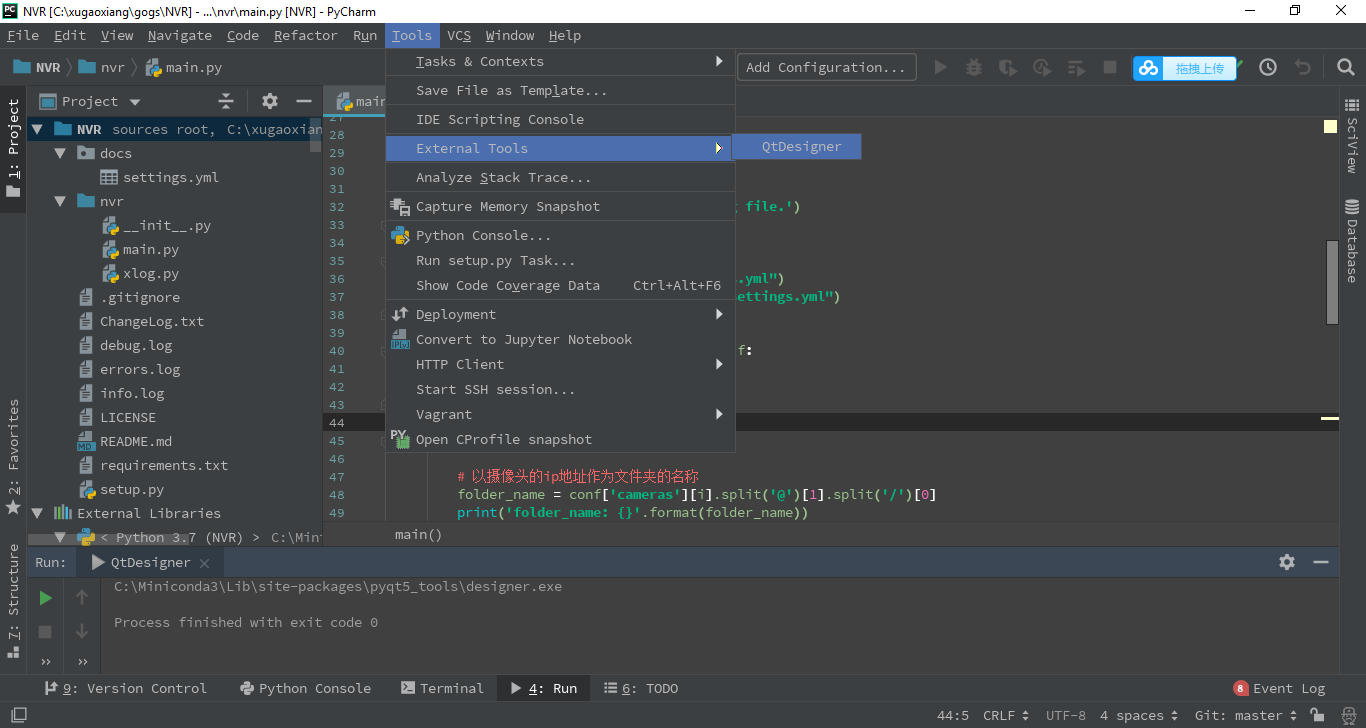This screenshot has width=1366, height=728.
Task: Click Project panel settings gear
Action: [270, 101]
